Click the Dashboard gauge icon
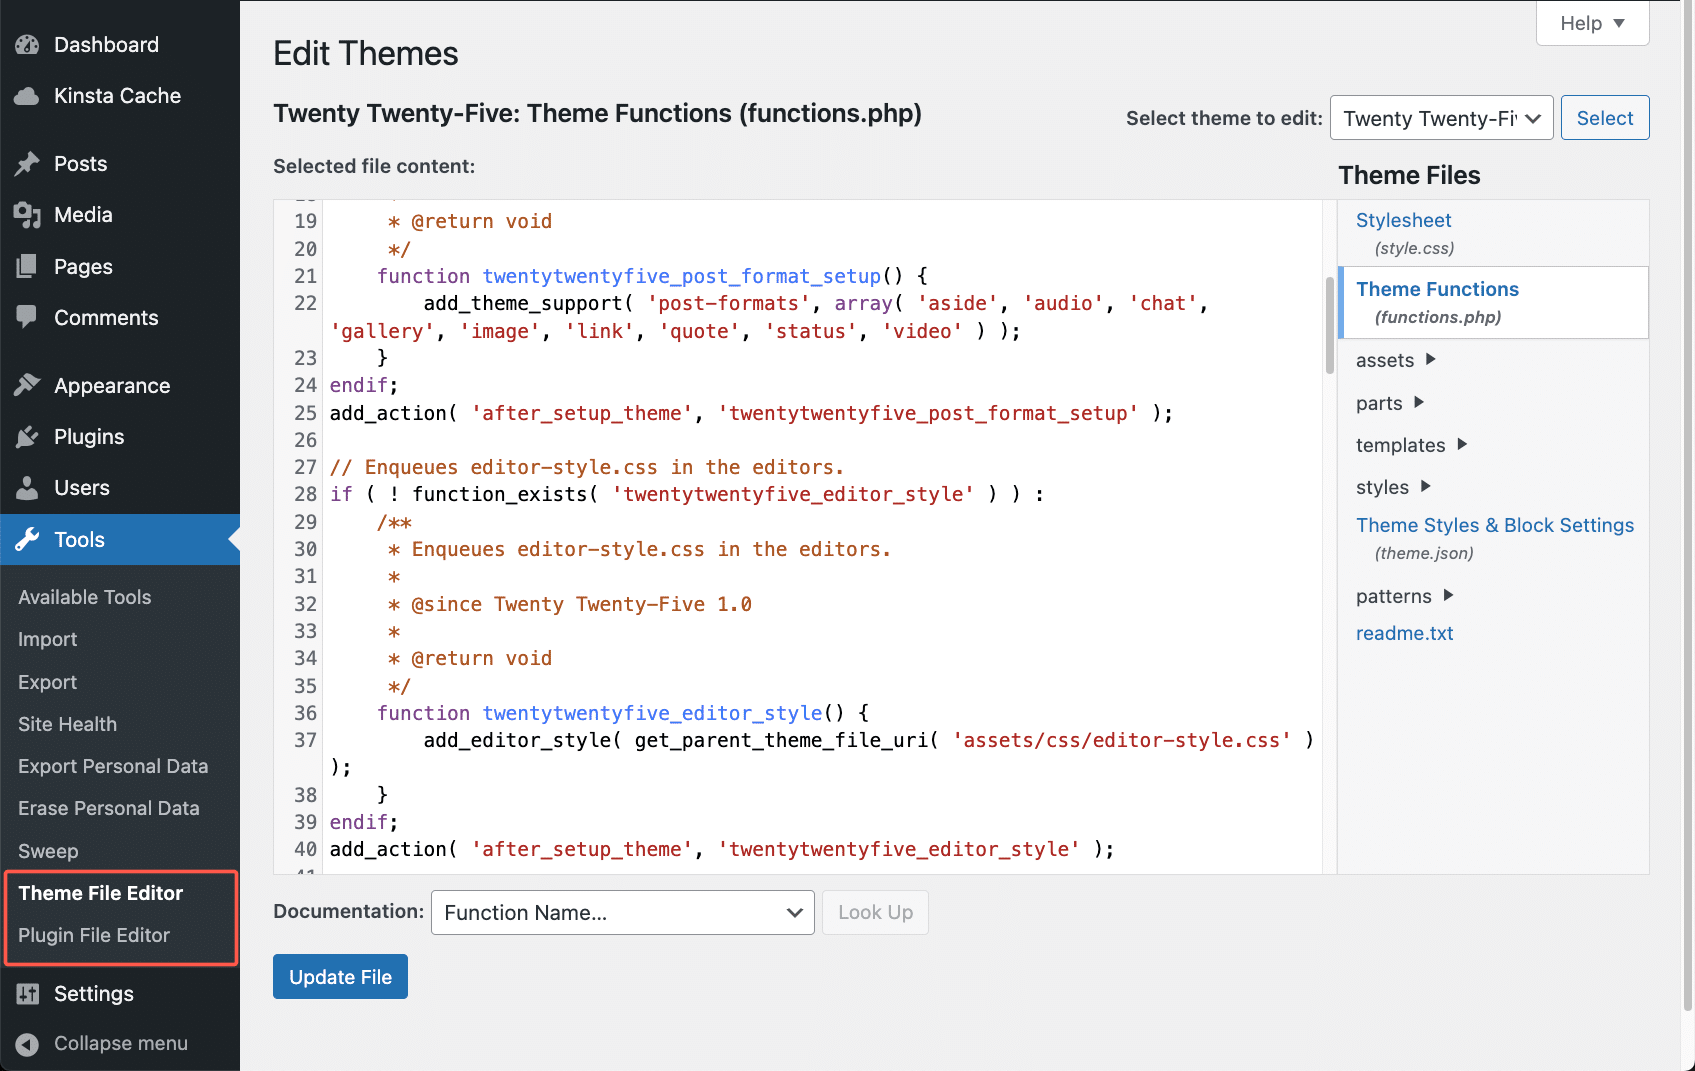Image resolution: width=1695 pixels, height=1071 pixels. pos(27,45)
